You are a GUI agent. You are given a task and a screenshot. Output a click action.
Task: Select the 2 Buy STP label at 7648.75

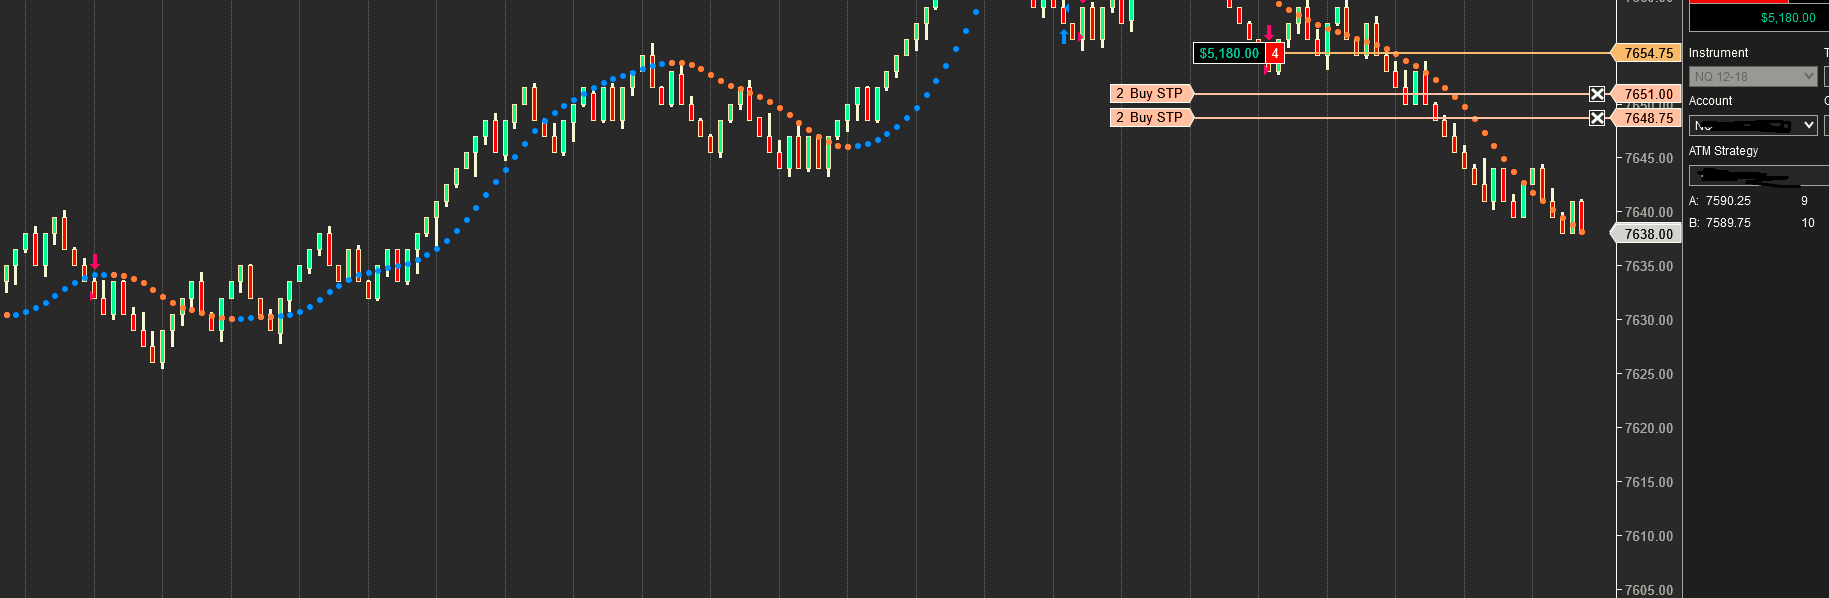click(x=1151, y=117)
